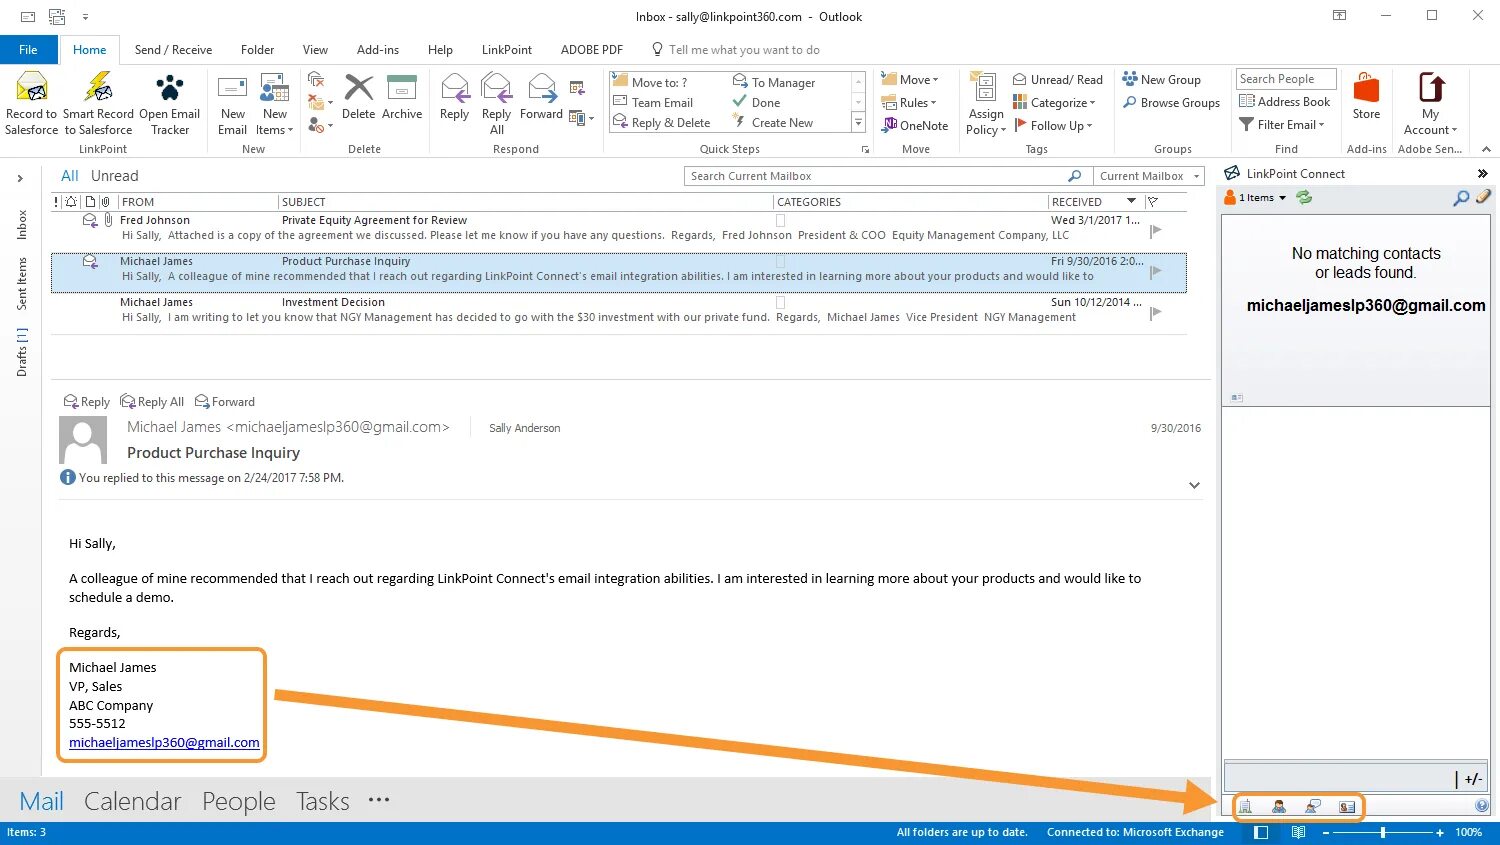Mark with Done quick step
Screen dimensions: 1500x845
(x=757, y=102)
